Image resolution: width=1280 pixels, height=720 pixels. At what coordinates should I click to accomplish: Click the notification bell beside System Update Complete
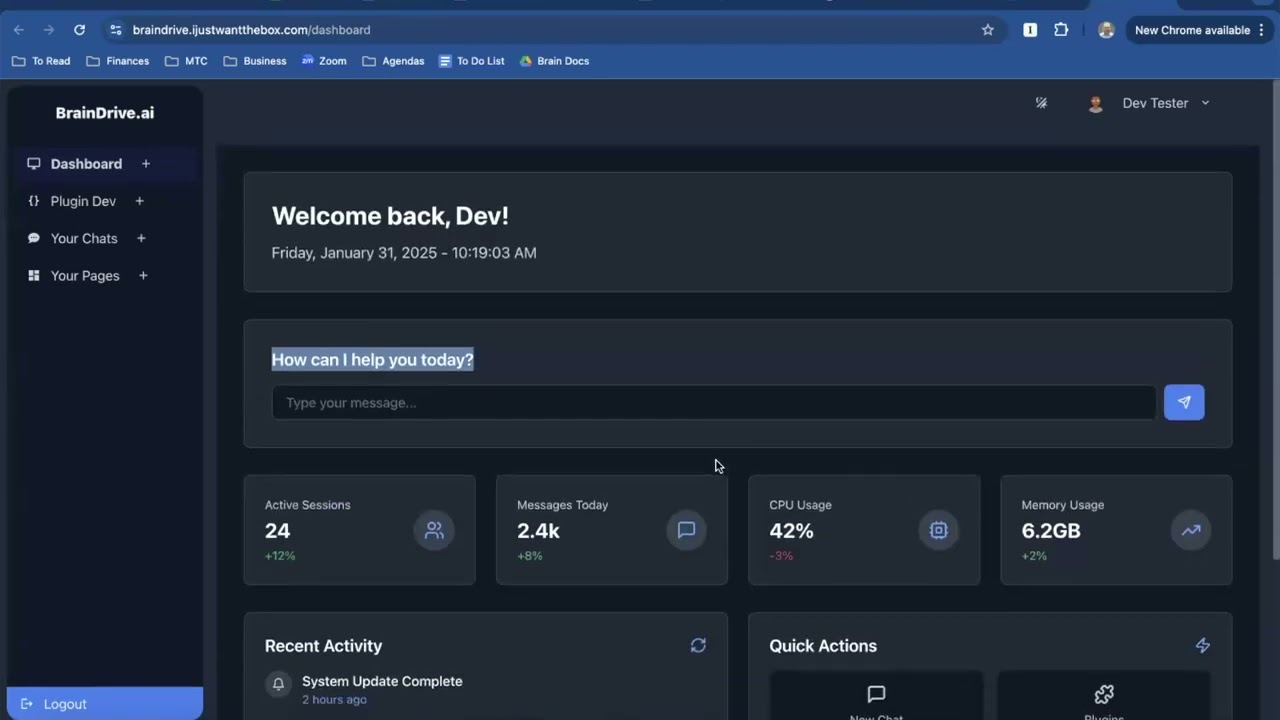(278, 684)
